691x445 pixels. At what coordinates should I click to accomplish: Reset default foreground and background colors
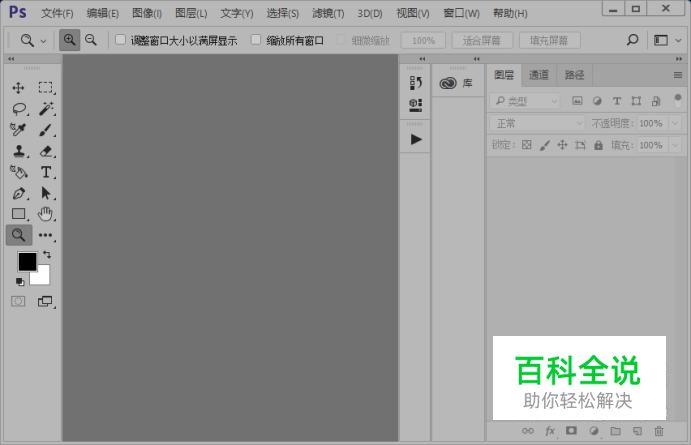[20, 281]
